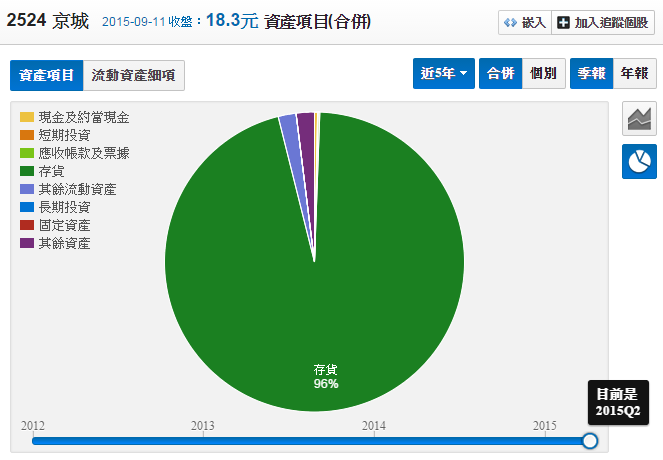Viewport: 663px width, 460px height.
Task: Click the 短期投資 legend label
Action: [x=64, y=135]
